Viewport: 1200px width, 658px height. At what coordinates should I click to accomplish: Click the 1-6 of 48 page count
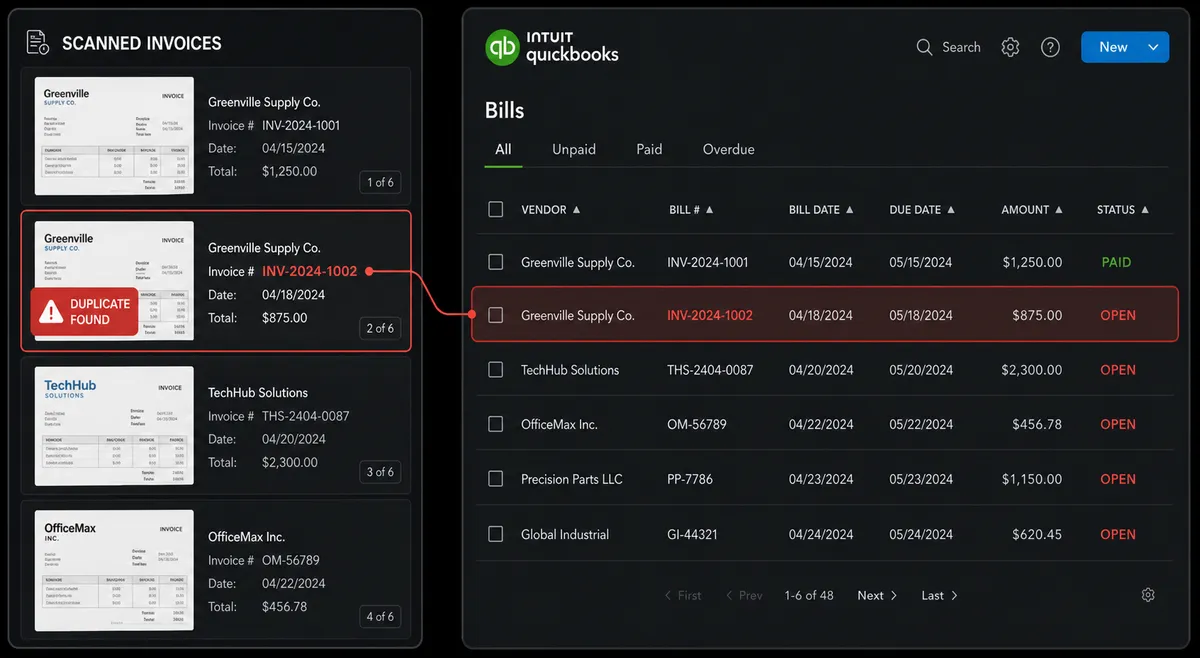[809, 595]
